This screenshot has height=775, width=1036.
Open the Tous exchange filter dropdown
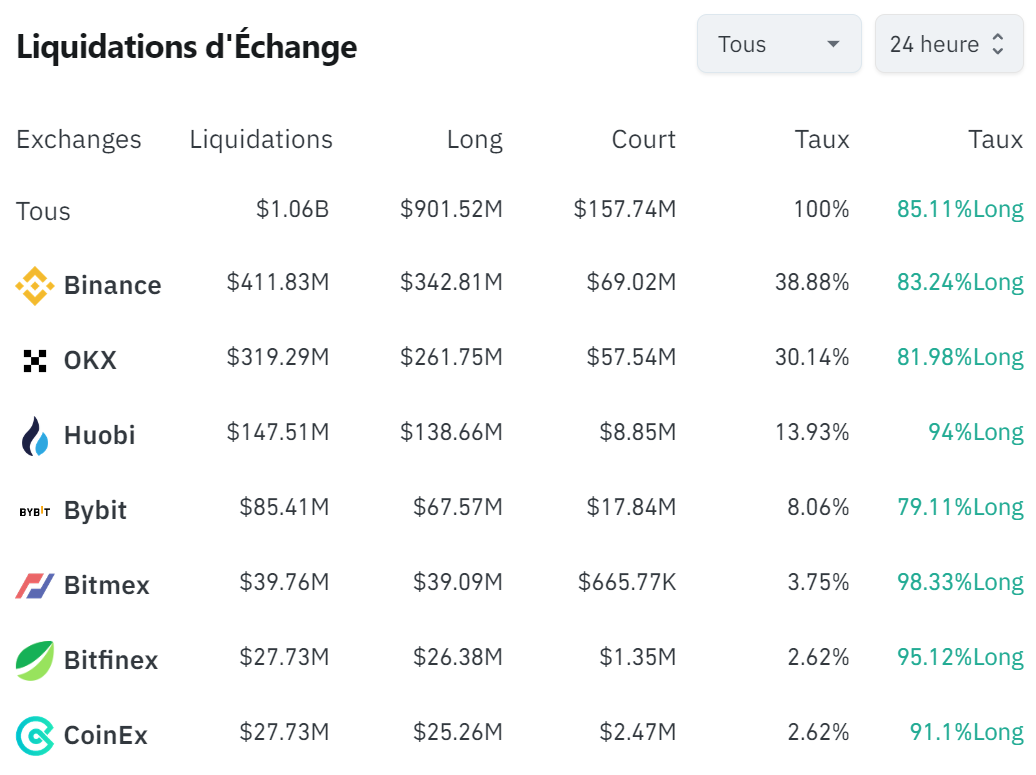779,44
